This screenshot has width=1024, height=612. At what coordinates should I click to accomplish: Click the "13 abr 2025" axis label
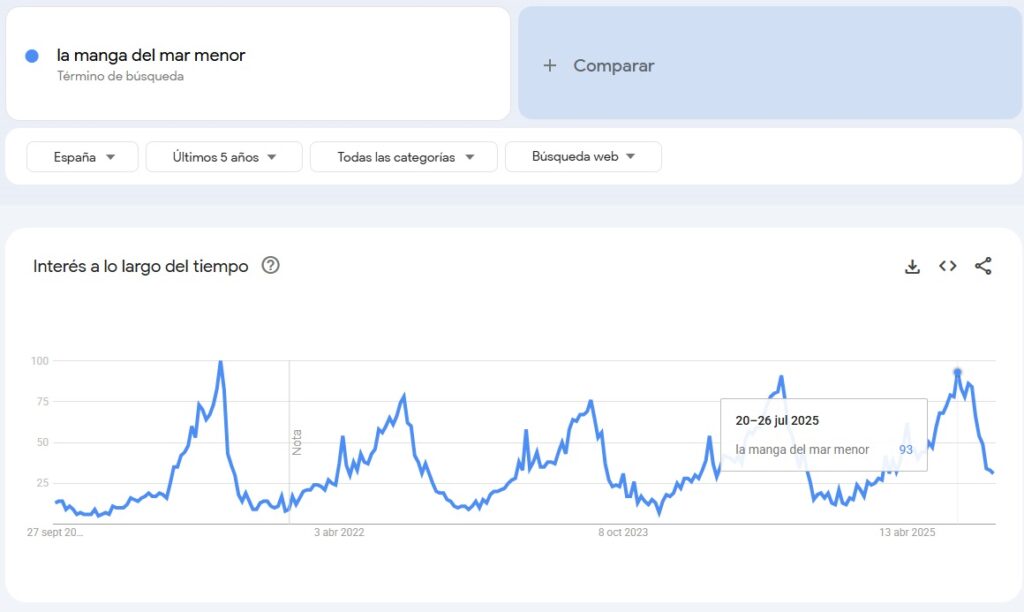(907, 533)
